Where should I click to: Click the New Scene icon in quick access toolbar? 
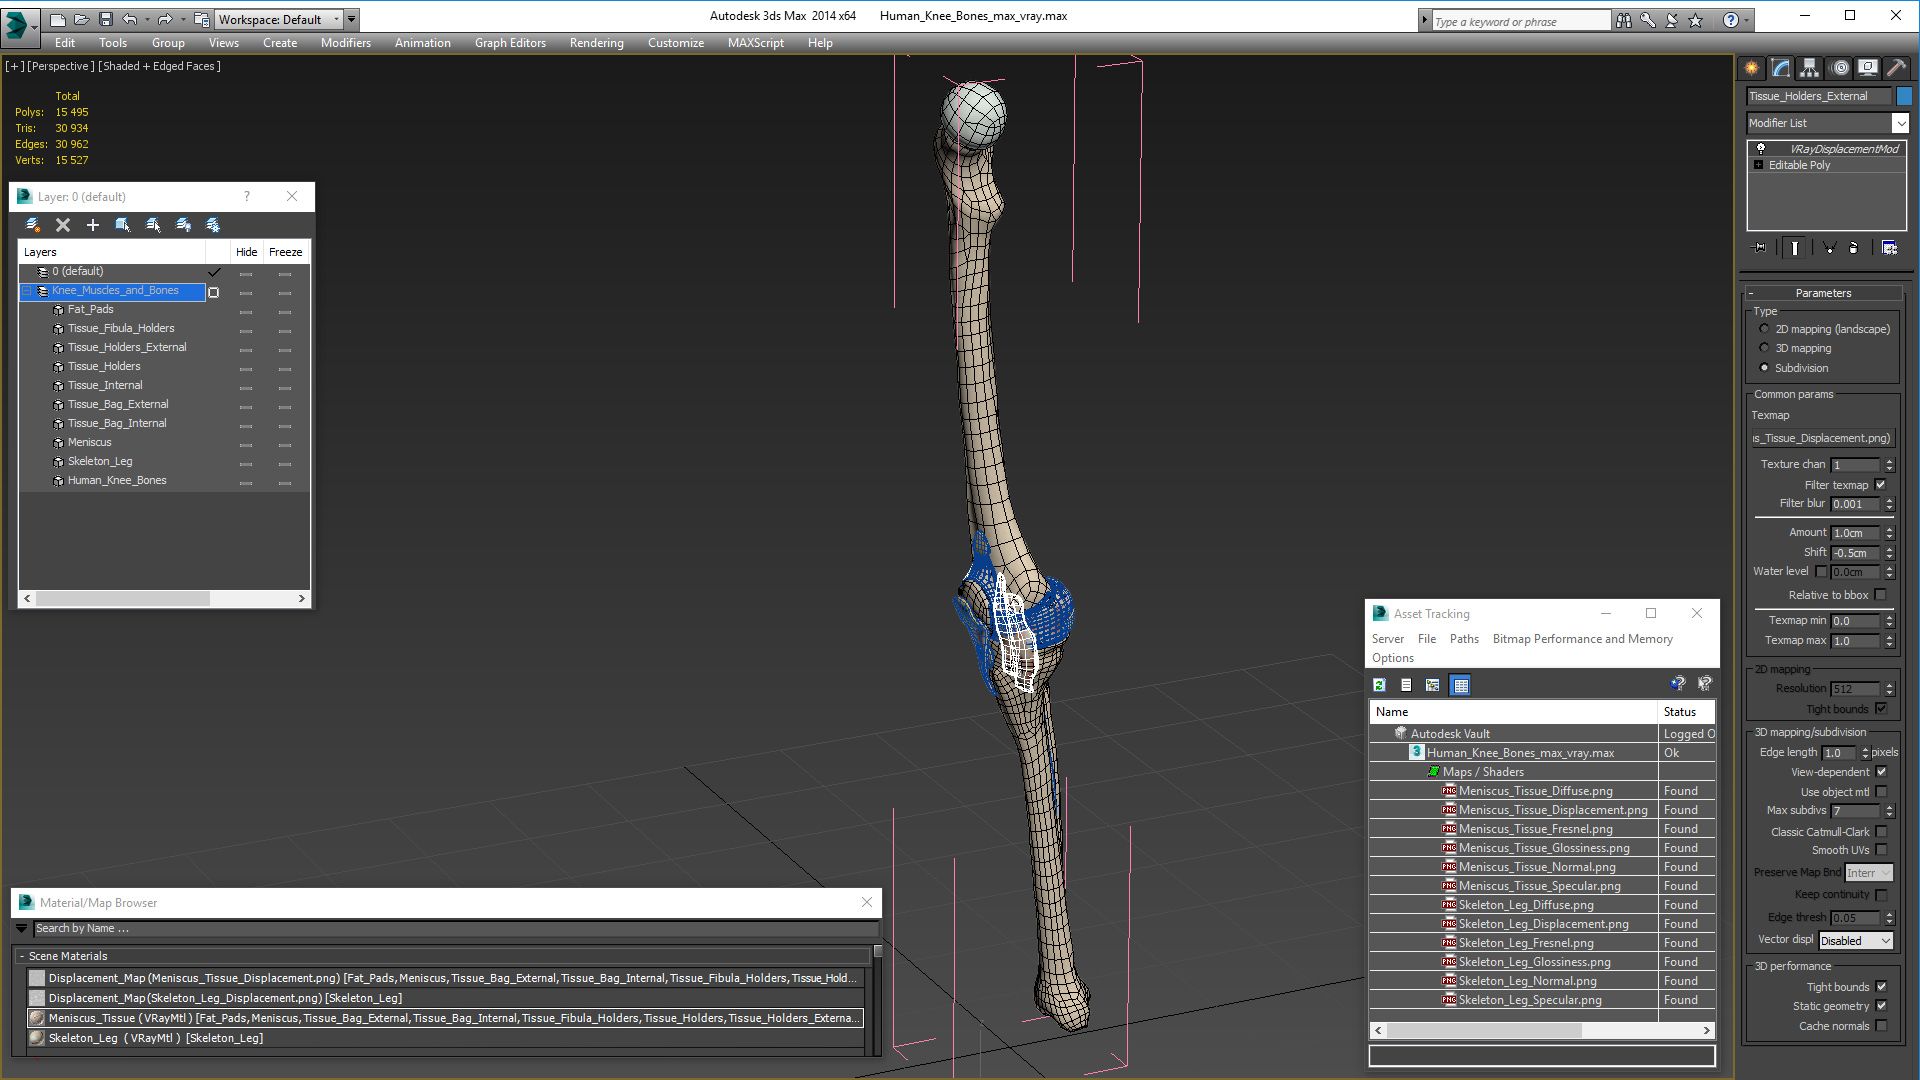[x=58, y=19]
